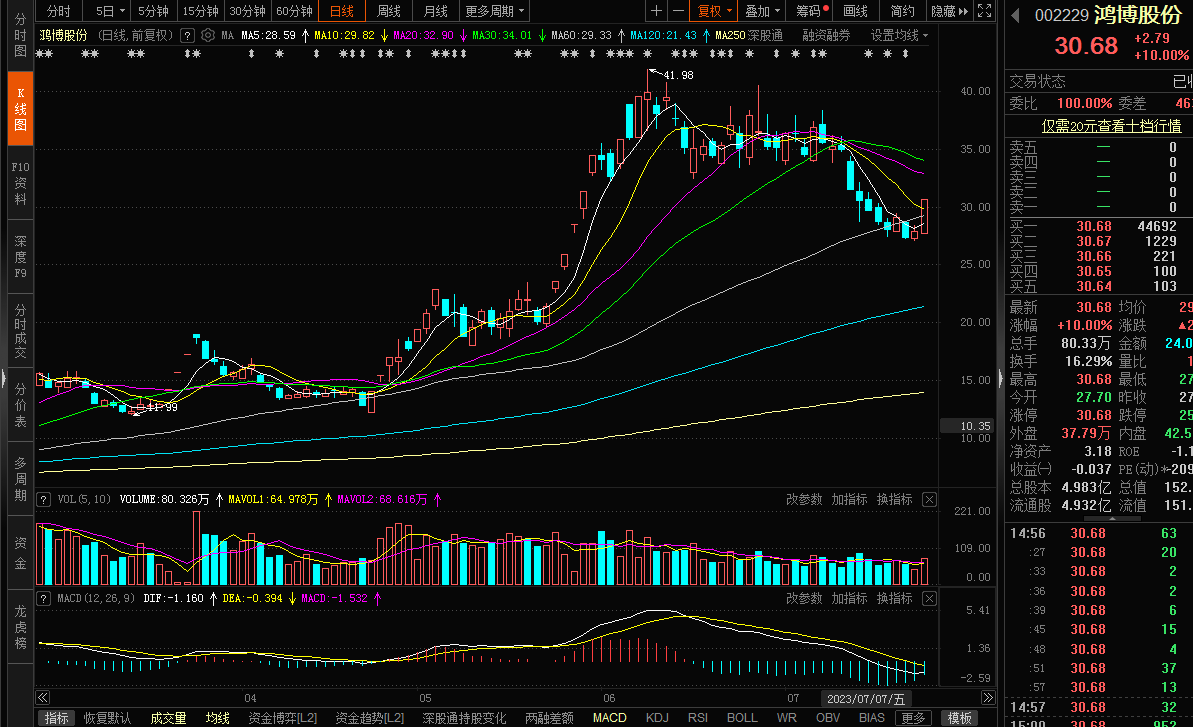Toggle RSI indicator at bottom bar
Viewport: 1193px width, 727px height.
coord(698,718)
